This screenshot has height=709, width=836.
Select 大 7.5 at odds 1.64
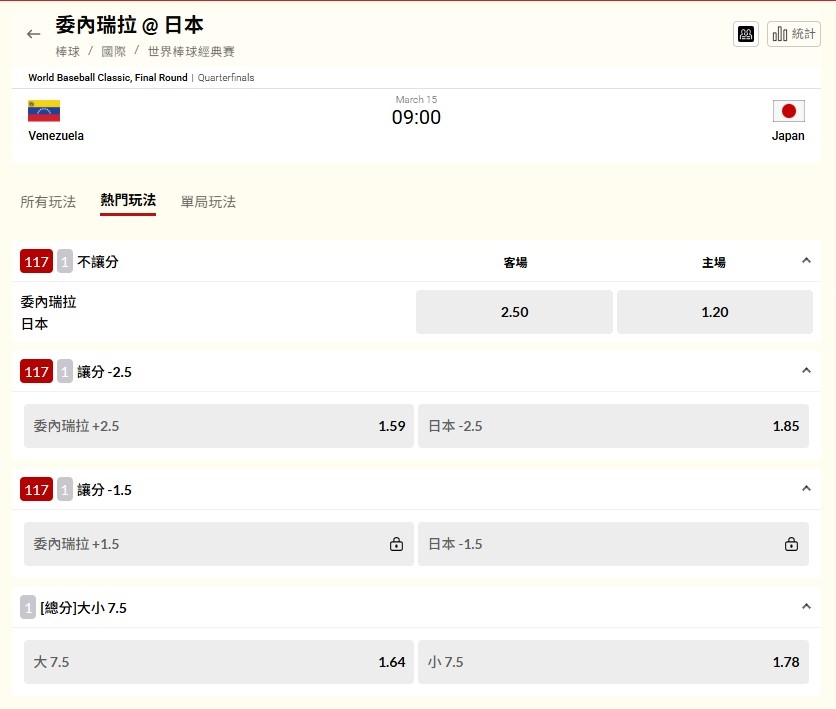point(218,662)
